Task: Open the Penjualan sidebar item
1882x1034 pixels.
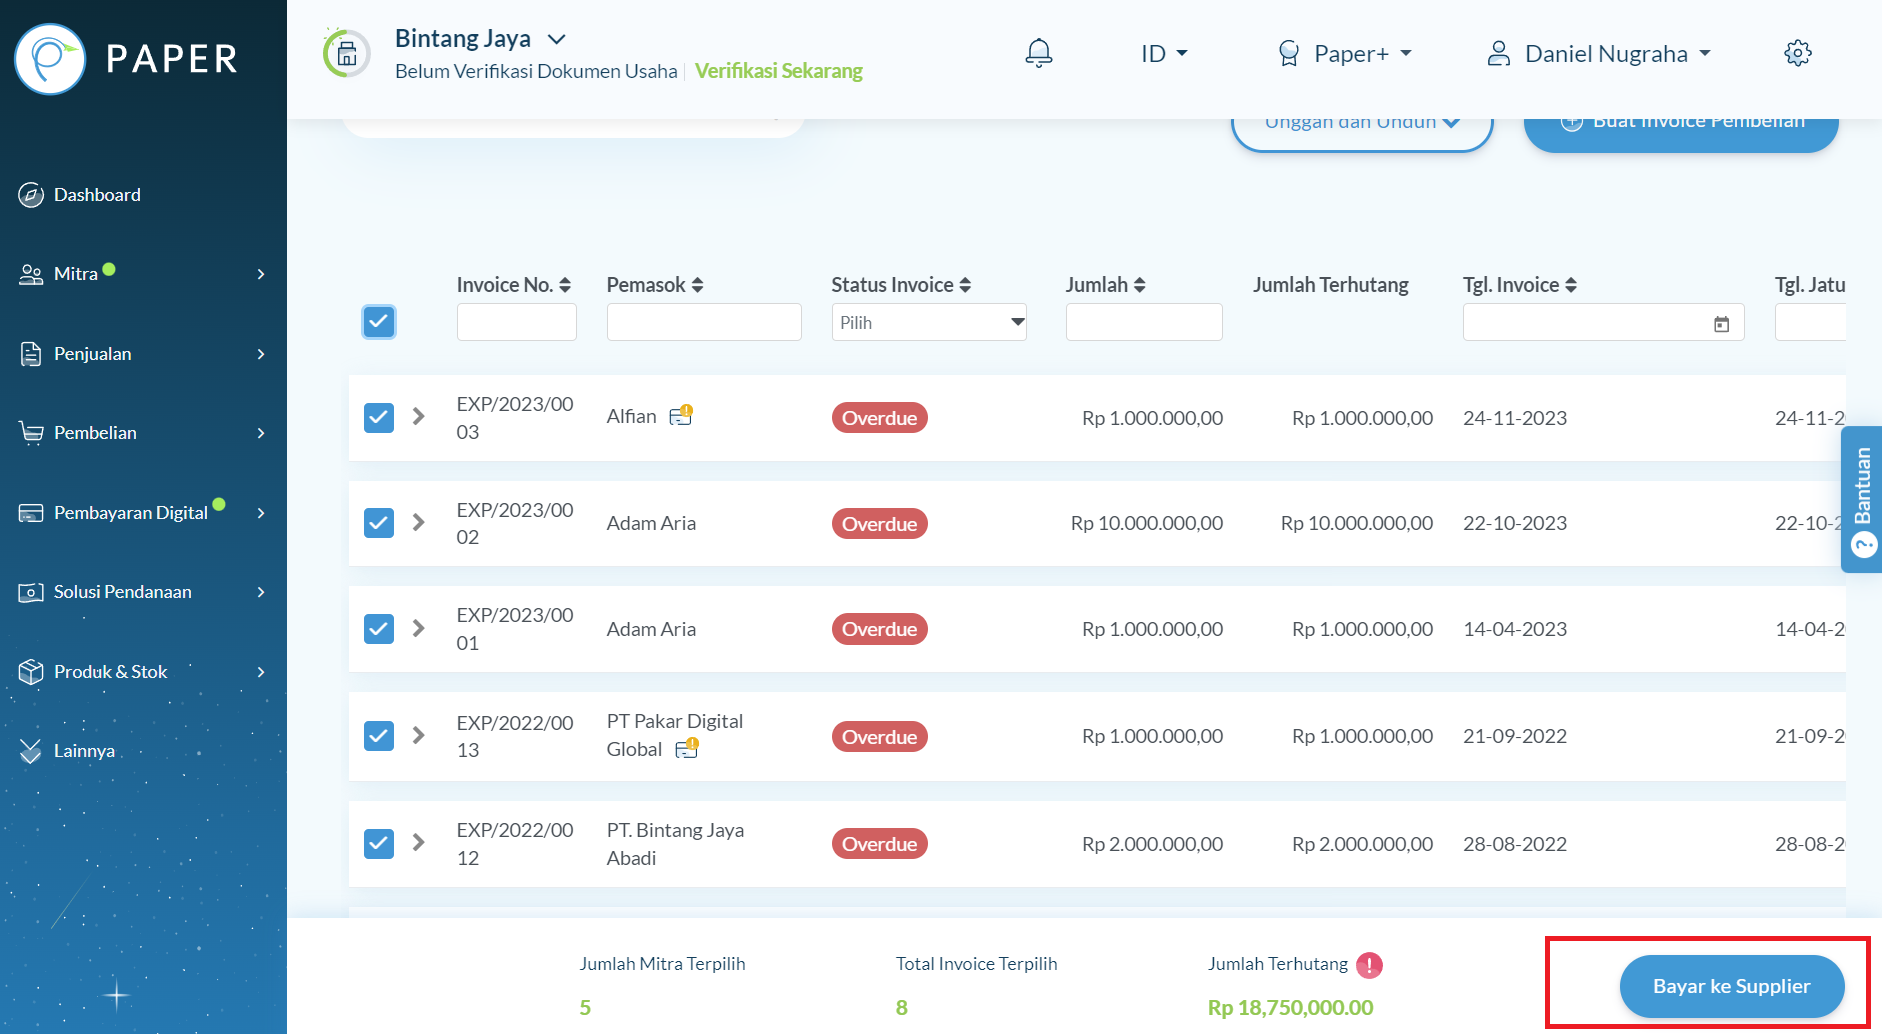Action: coord(93,353)
